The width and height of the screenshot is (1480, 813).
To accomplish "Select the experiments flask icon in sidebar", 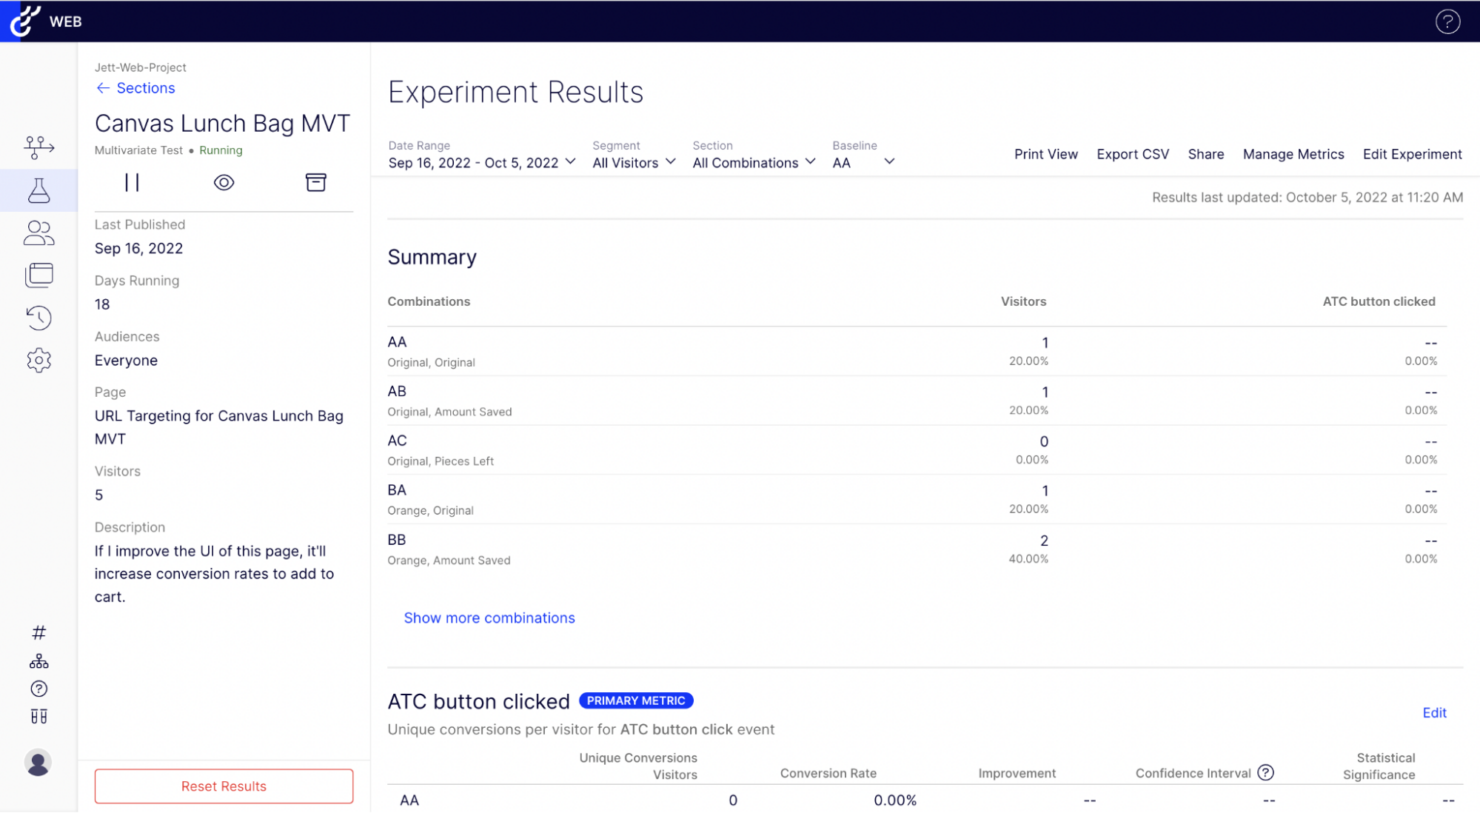I will (38, 189).
